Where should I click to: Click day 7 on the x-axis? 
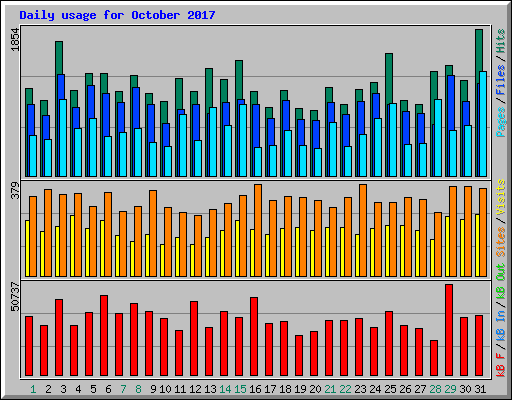coord(123,389)
